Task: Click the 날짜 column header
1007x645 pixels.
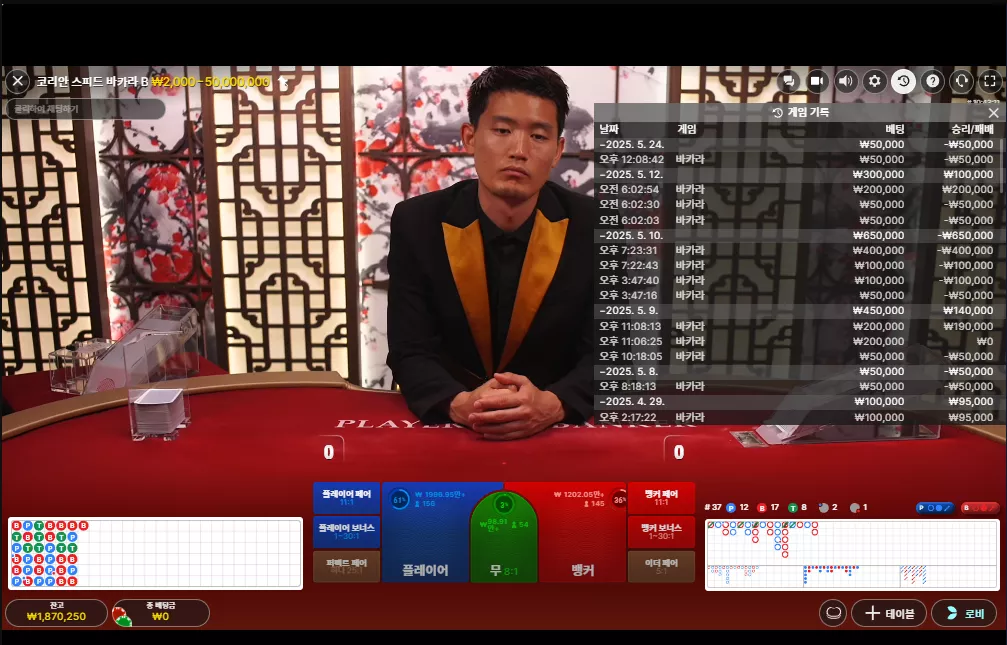Action: (x=609, y=129)
